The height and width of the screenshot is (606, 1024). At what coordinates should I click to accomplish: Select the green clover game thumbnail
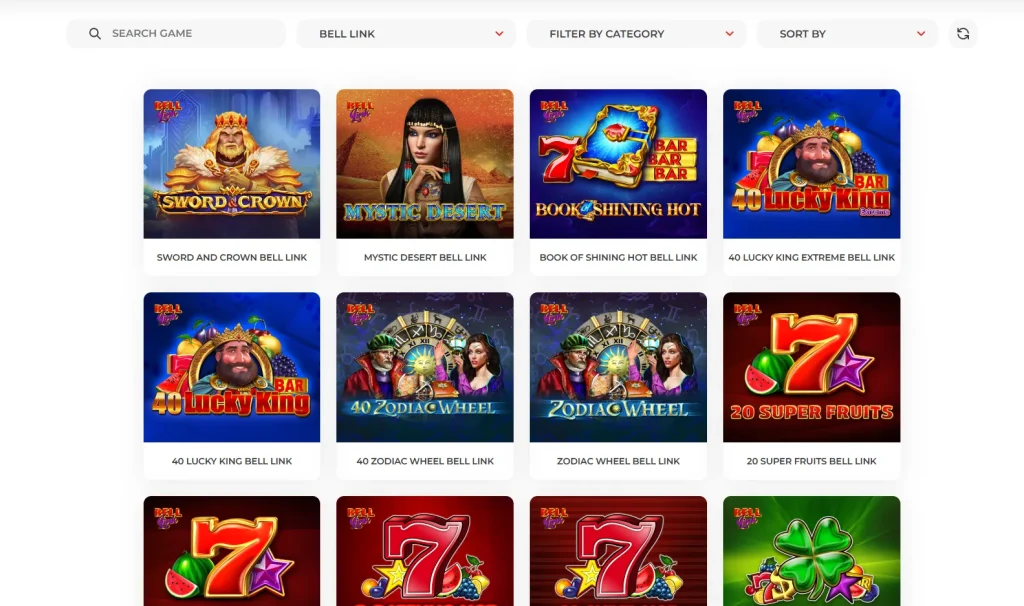tap(811, 551)
